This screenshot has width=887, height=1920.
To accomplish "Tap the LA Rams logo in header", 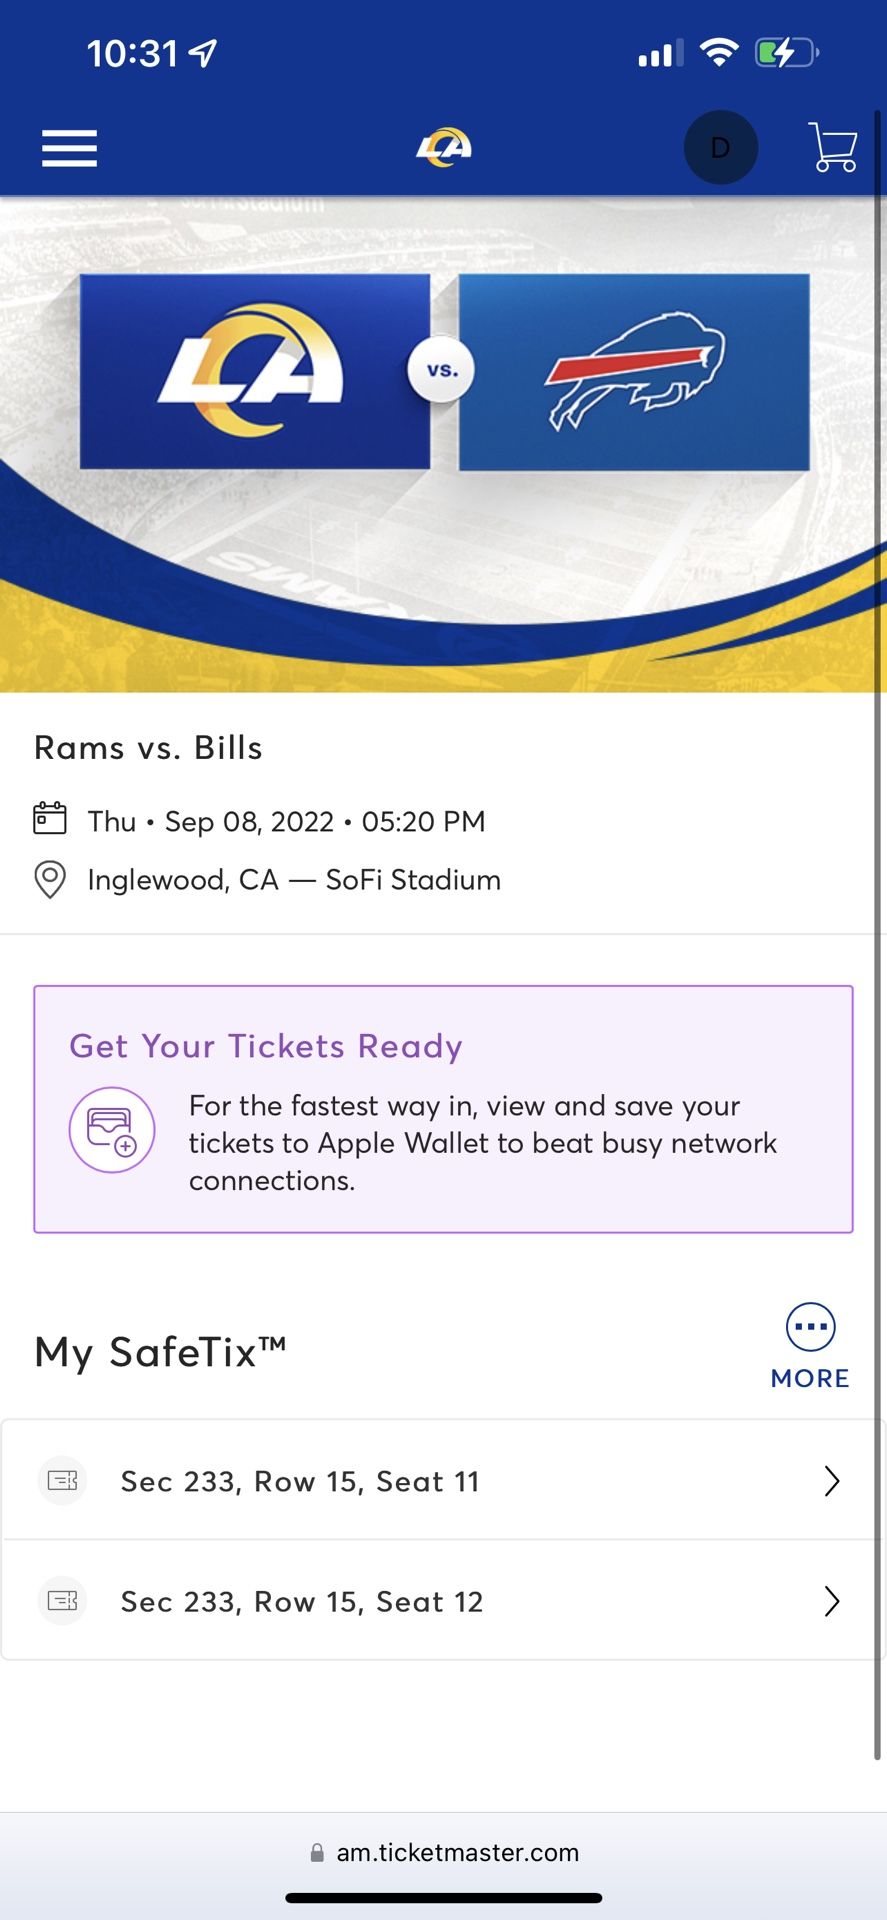I will pyautogui.click(x=444, y=148).
